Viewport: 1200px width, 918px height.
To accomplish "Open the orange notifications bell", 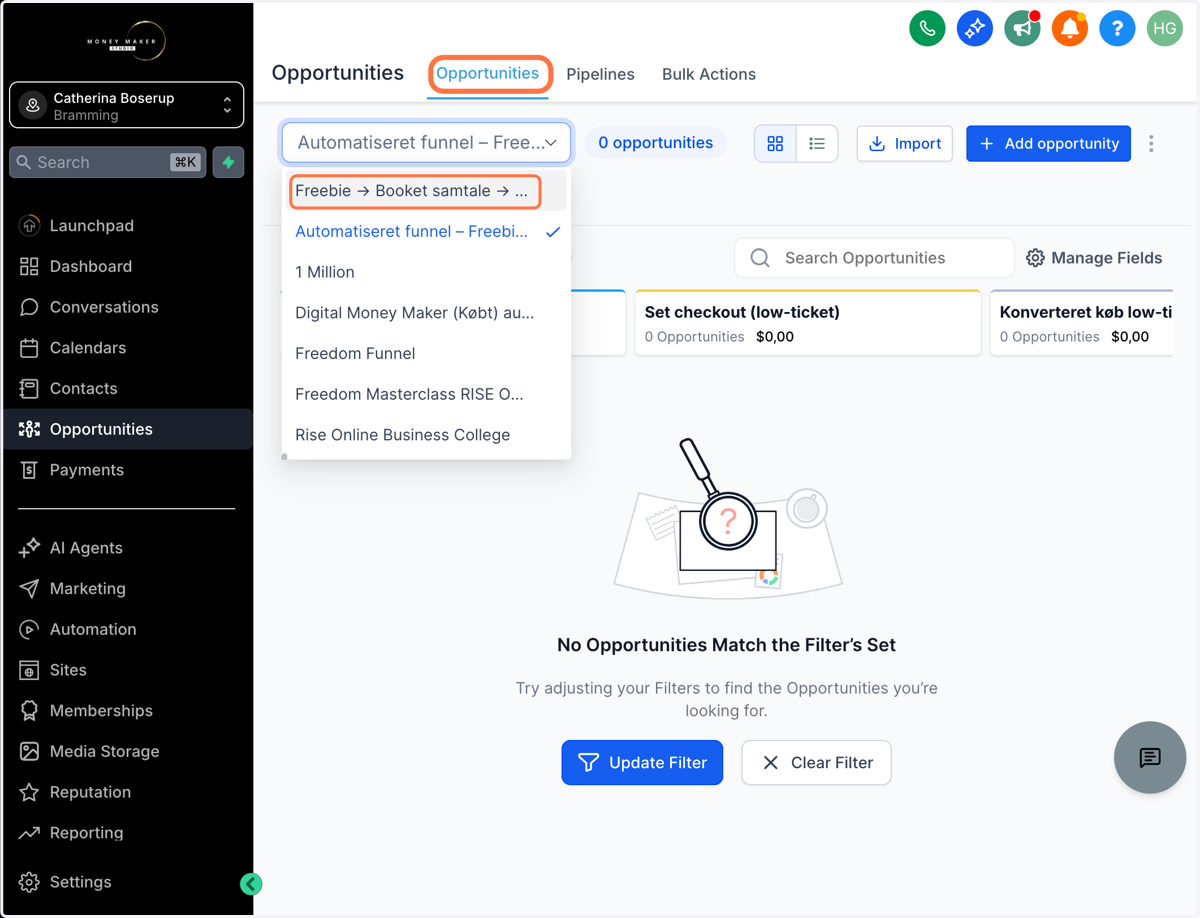I will (x=1069, y=29).
